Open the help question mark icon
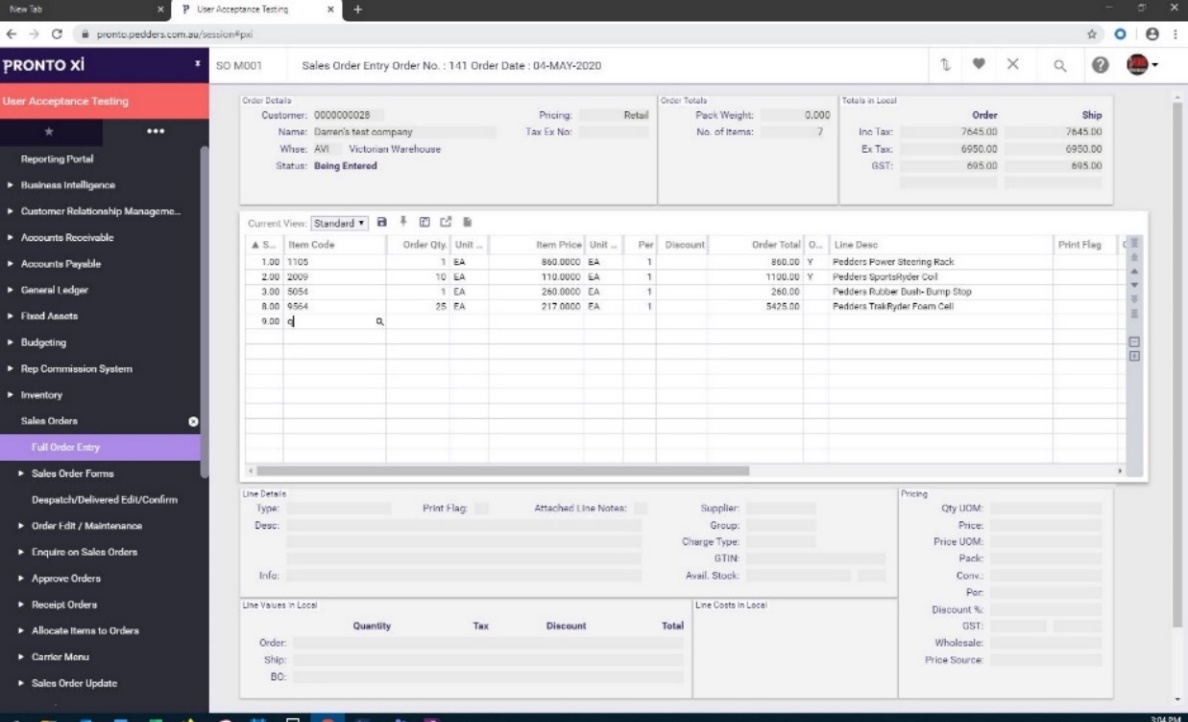Image resolution: width=1188 pixels, height=722 pixels. click(x=1100, y=65)
